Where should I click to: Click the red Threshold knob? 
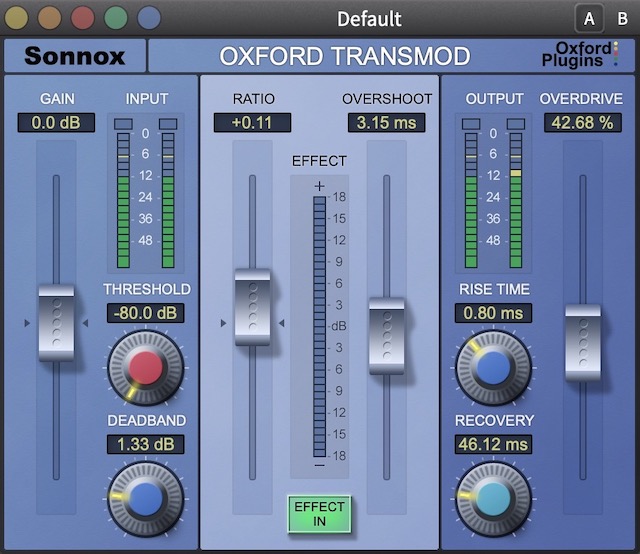tap(145, 367)
